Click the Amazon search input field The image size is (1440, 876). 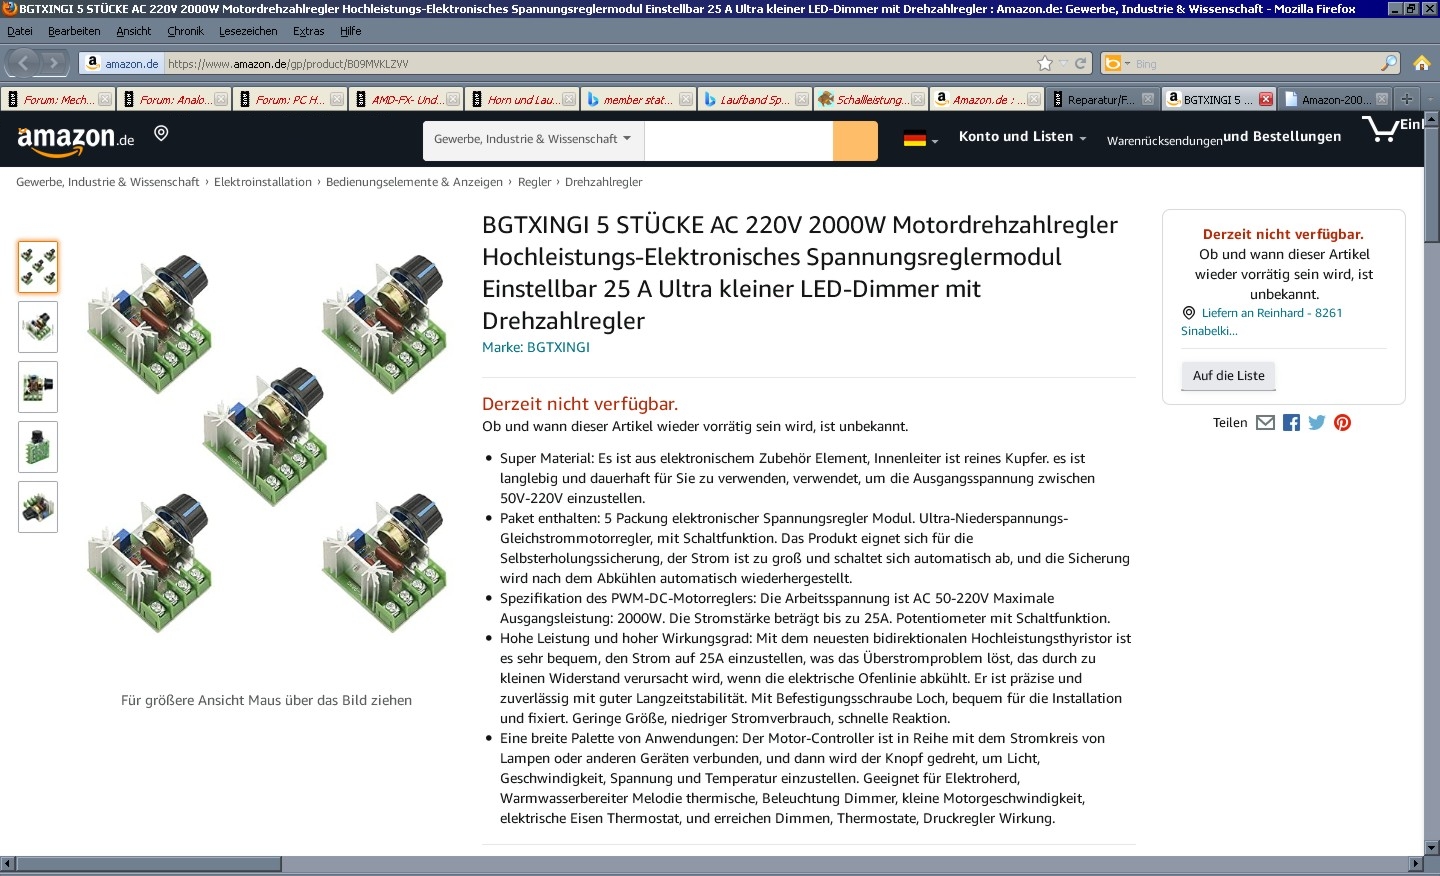(739, 141)
